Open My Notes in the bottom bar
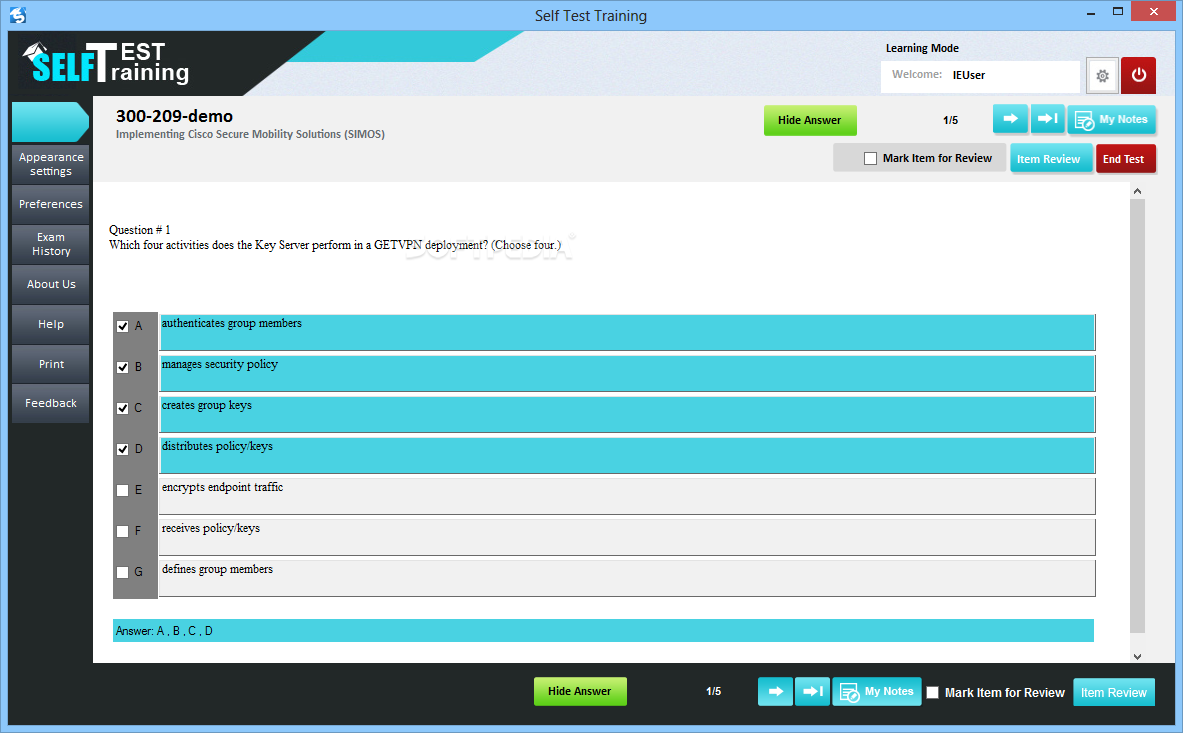Screen dimensions: 1183x733 (877, 691)
